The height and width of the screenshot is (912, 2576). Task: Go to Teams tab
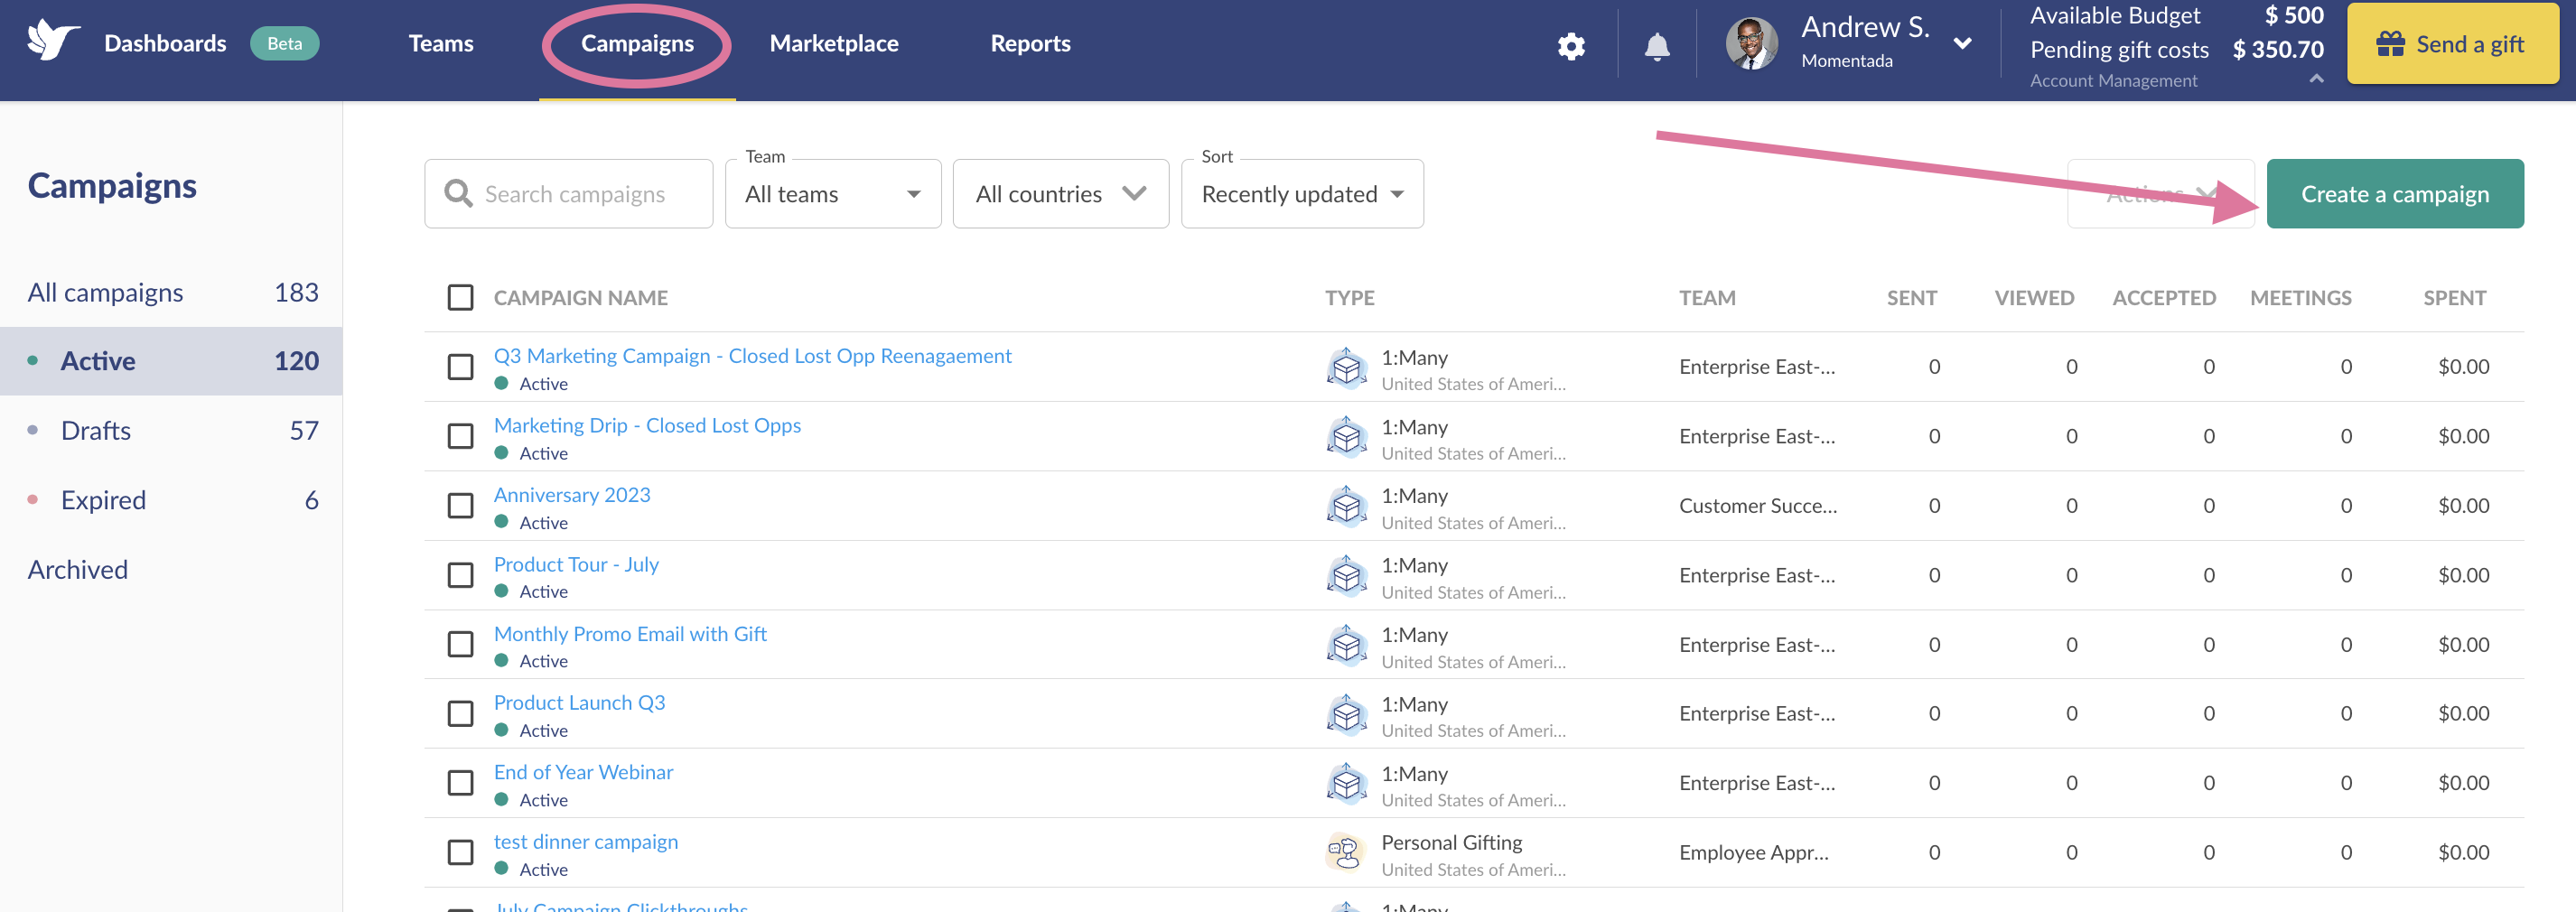pyautogui.click(x=441, y=43)
